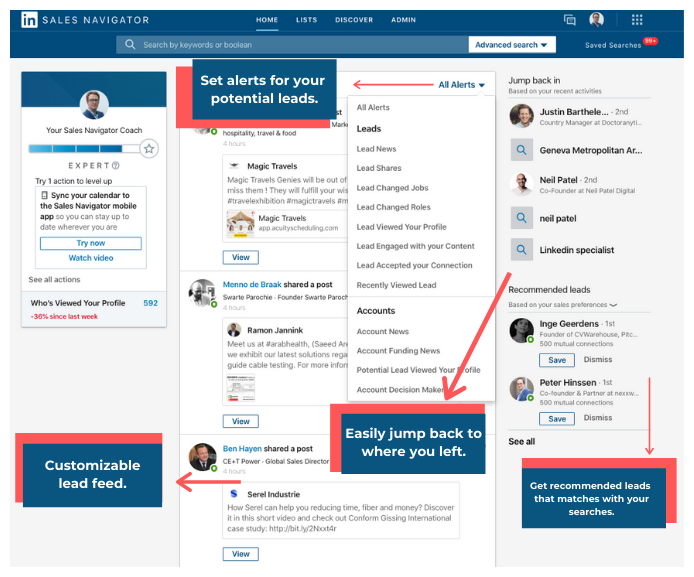
Task: Click See all recommended leads
Action: [x=521, y=442]
